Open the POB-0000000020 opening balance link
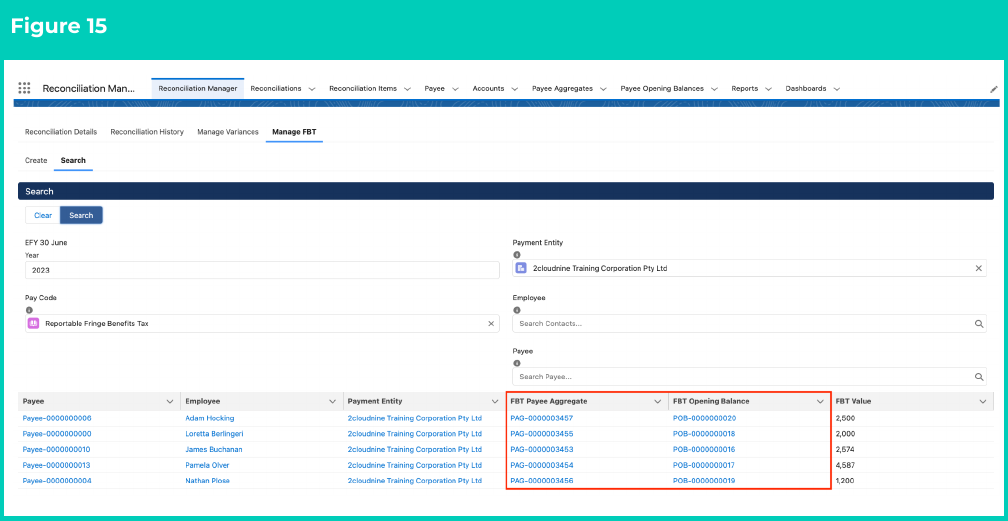1008x521 pixels. coord(704,418)
